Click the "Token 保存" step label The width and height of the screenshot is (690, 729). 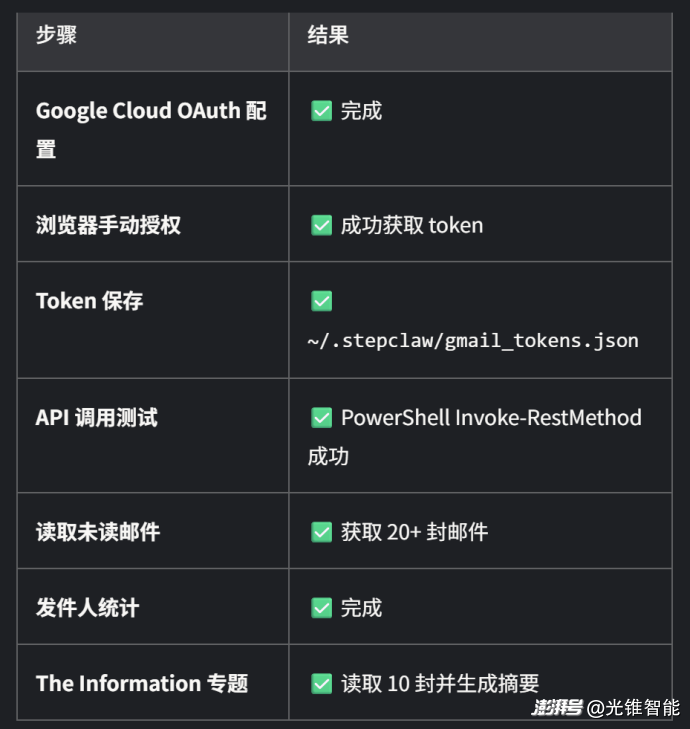point(89,301)
